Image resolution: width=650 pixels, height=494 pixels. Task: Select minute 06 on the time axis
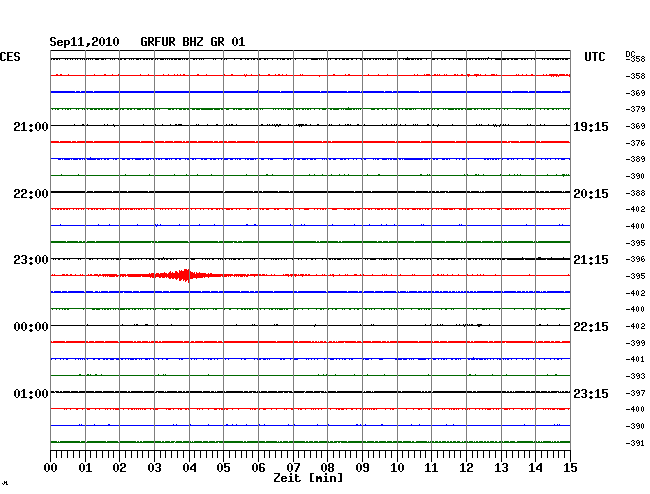[258, 468]
